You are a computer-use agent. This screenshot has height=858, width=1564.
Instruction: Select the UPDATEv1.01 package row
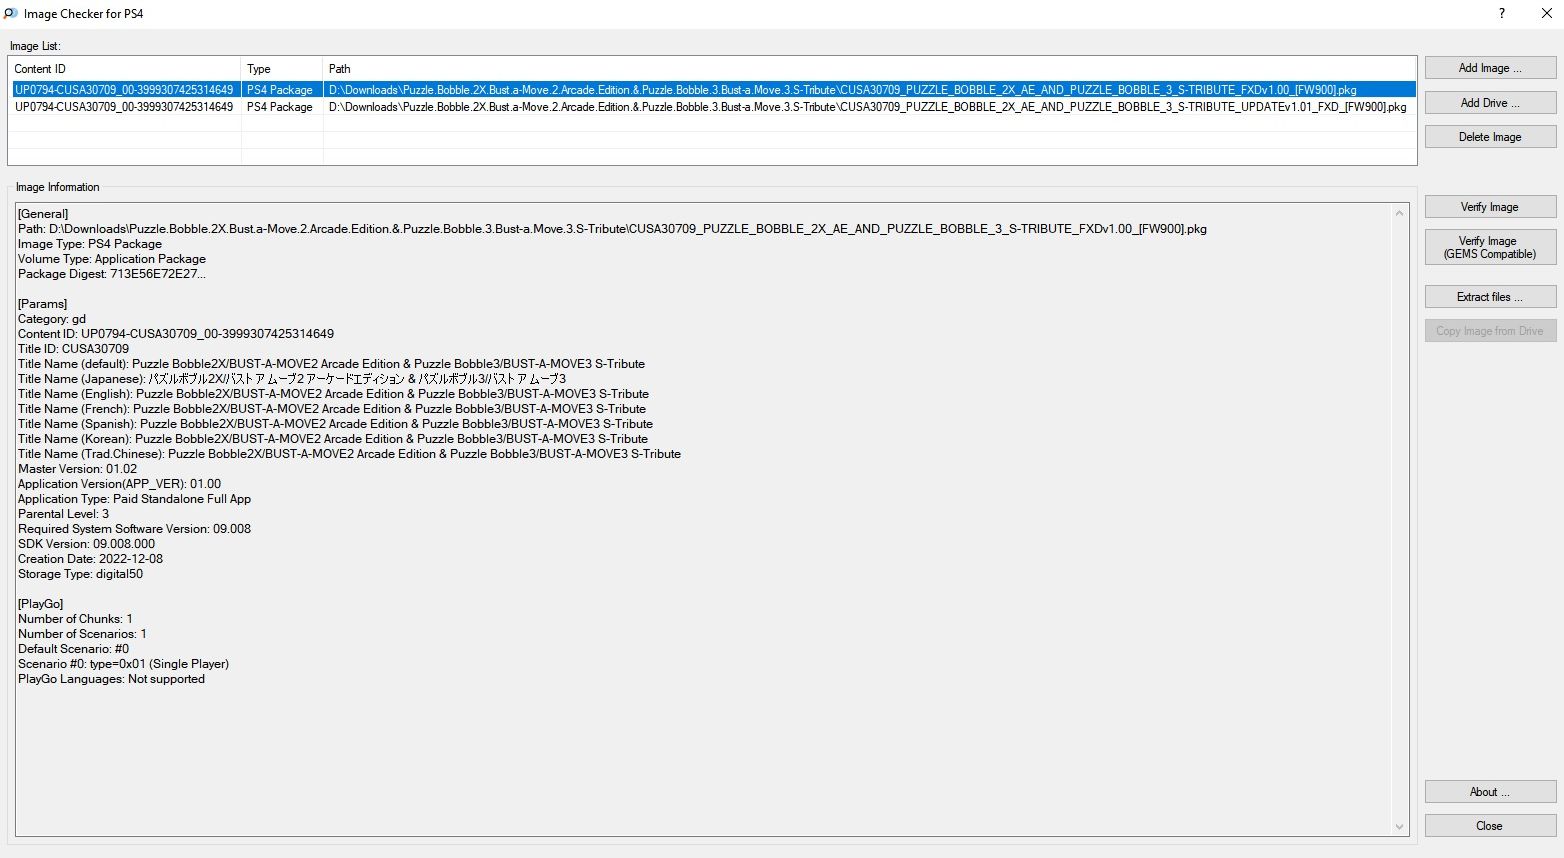pyautogui.click(x=712, y=107)
